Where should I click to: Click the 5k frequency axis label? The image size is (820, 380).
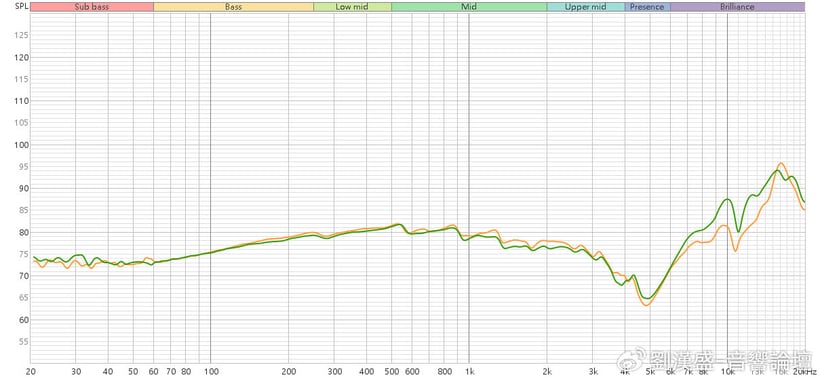pos(650,372)
